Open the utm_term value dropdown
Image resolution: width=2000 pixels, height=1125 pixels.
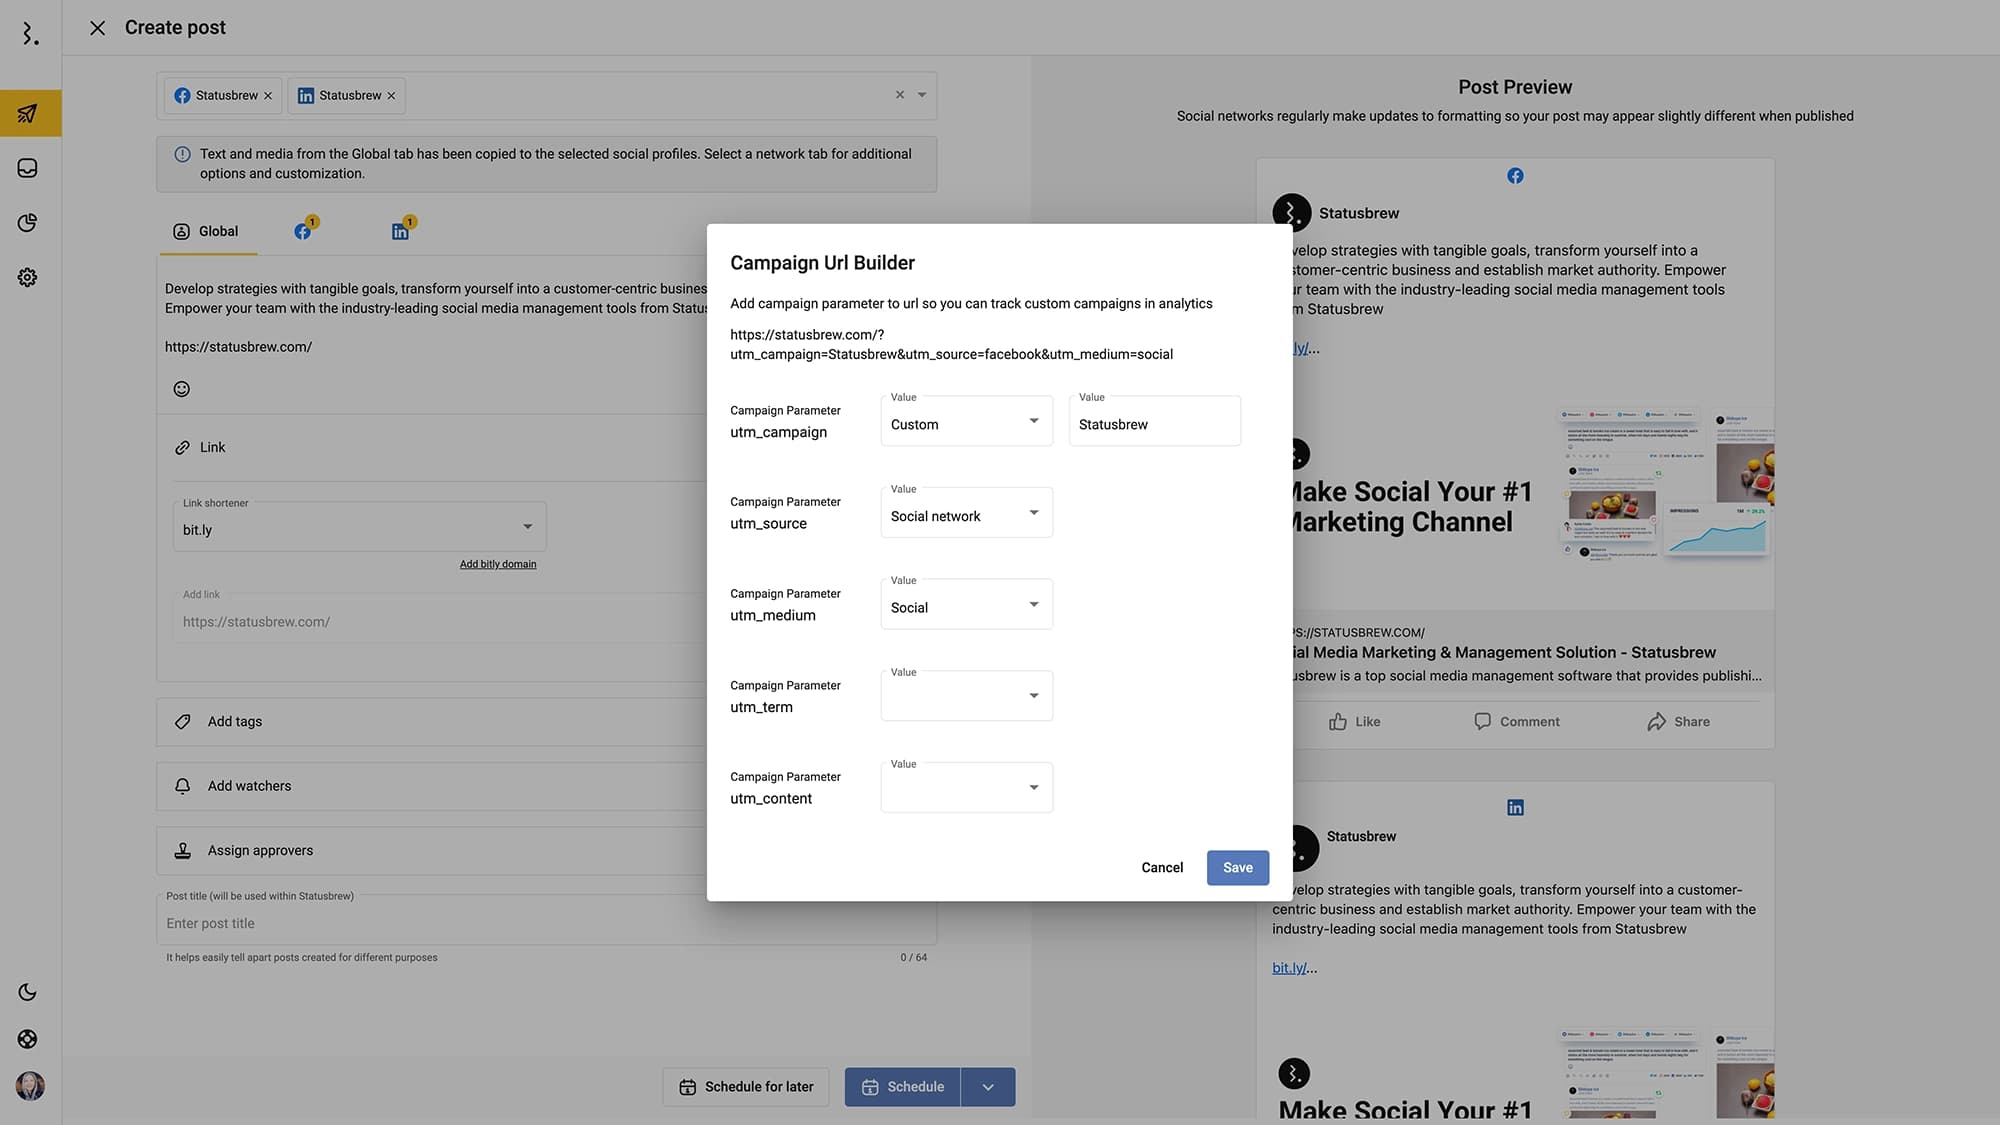(966, 696)
